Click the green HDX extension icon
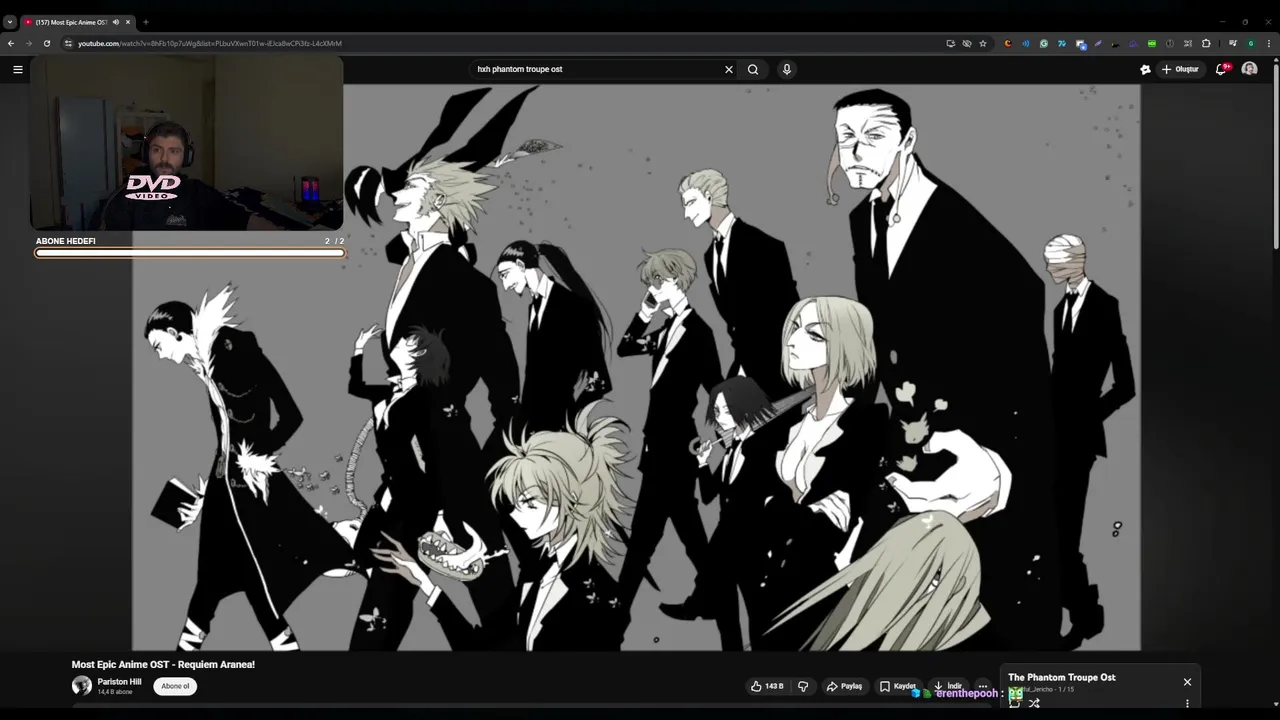1280x720 pixels. click(1152, 43)
